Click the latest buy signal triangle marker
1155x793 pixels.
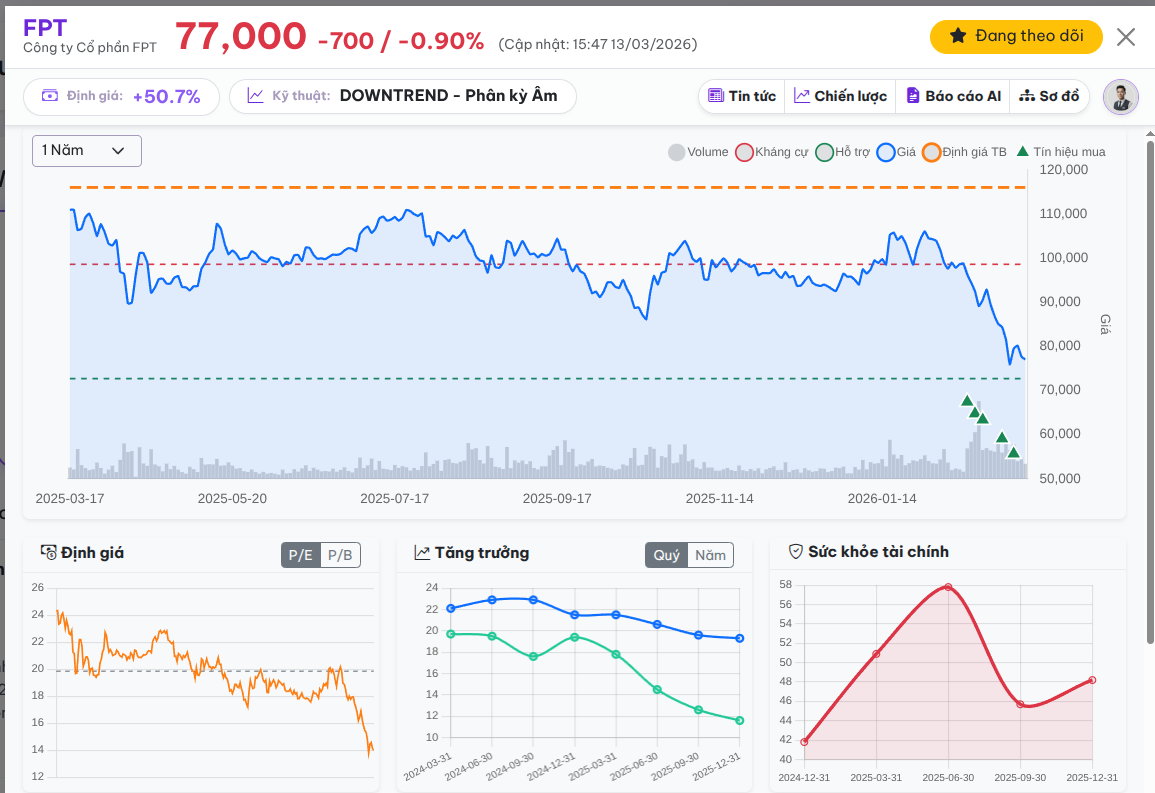pos(1013,453)
